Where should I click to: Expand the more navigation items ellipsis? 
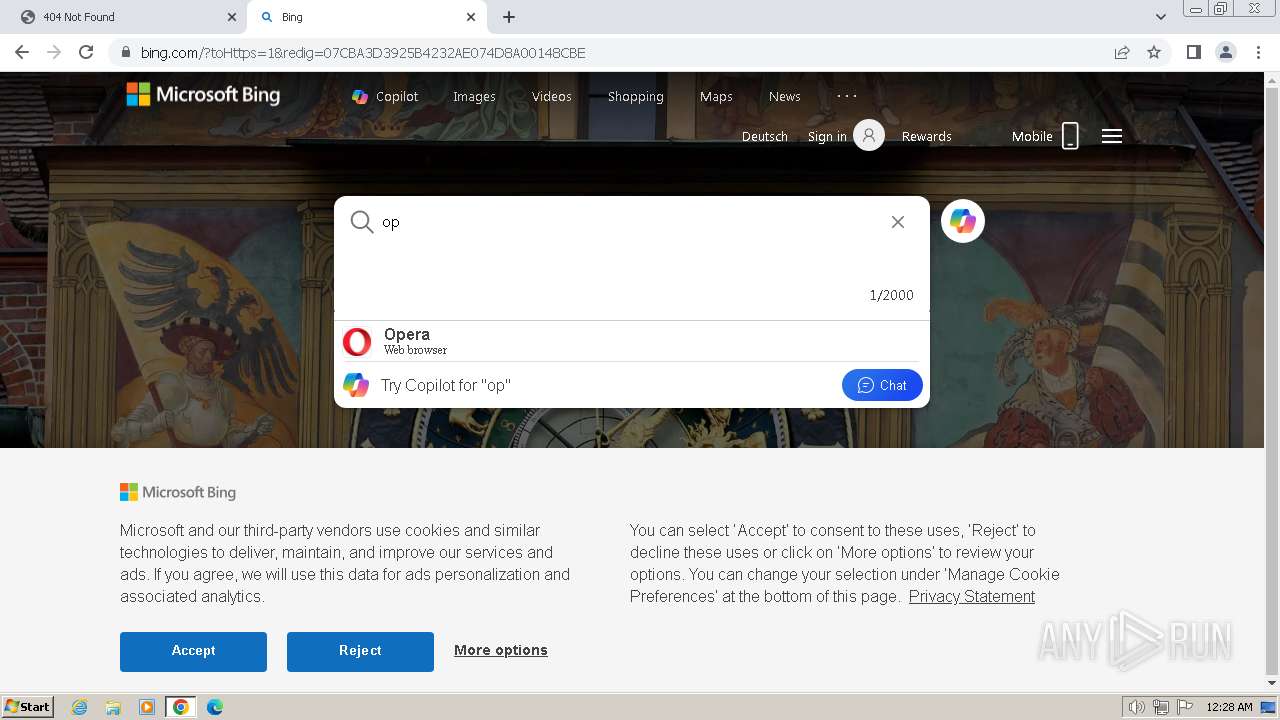(847, 96)
